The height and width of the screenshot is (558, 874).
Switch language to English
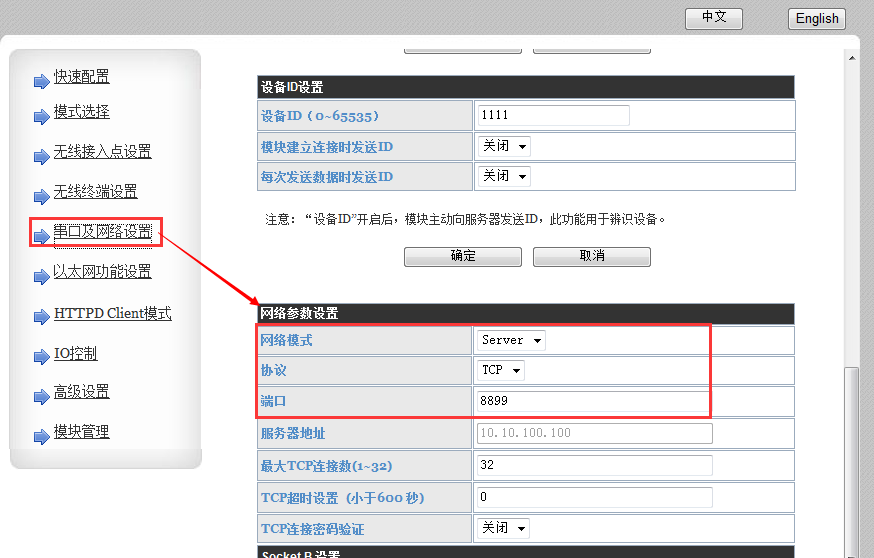817,18
